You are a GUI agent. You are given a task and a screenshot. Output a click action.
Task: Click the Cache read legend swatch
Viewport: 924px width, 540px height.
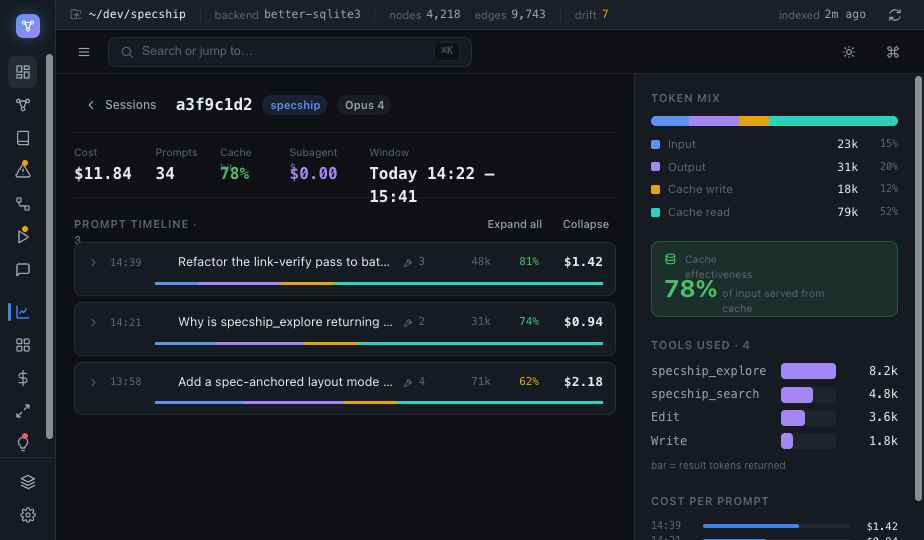(655, 212)
